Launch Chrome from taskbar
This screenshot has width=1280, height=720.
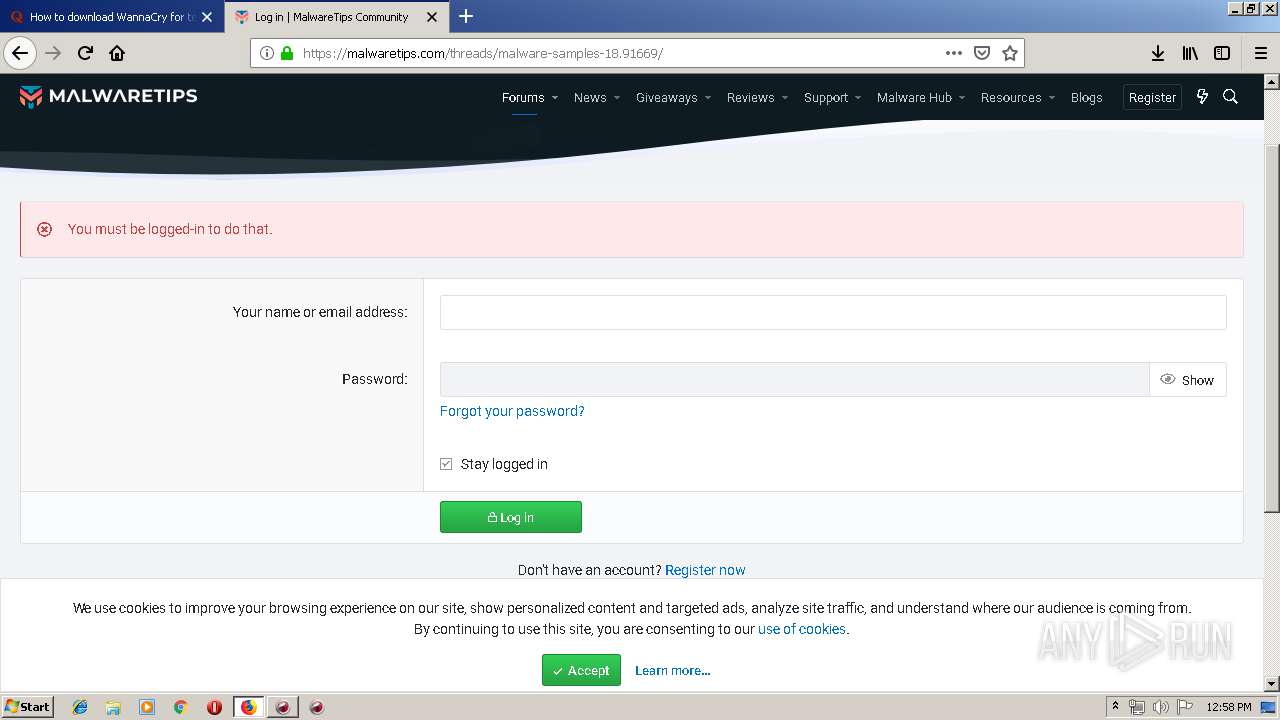(x=180, y=707)
